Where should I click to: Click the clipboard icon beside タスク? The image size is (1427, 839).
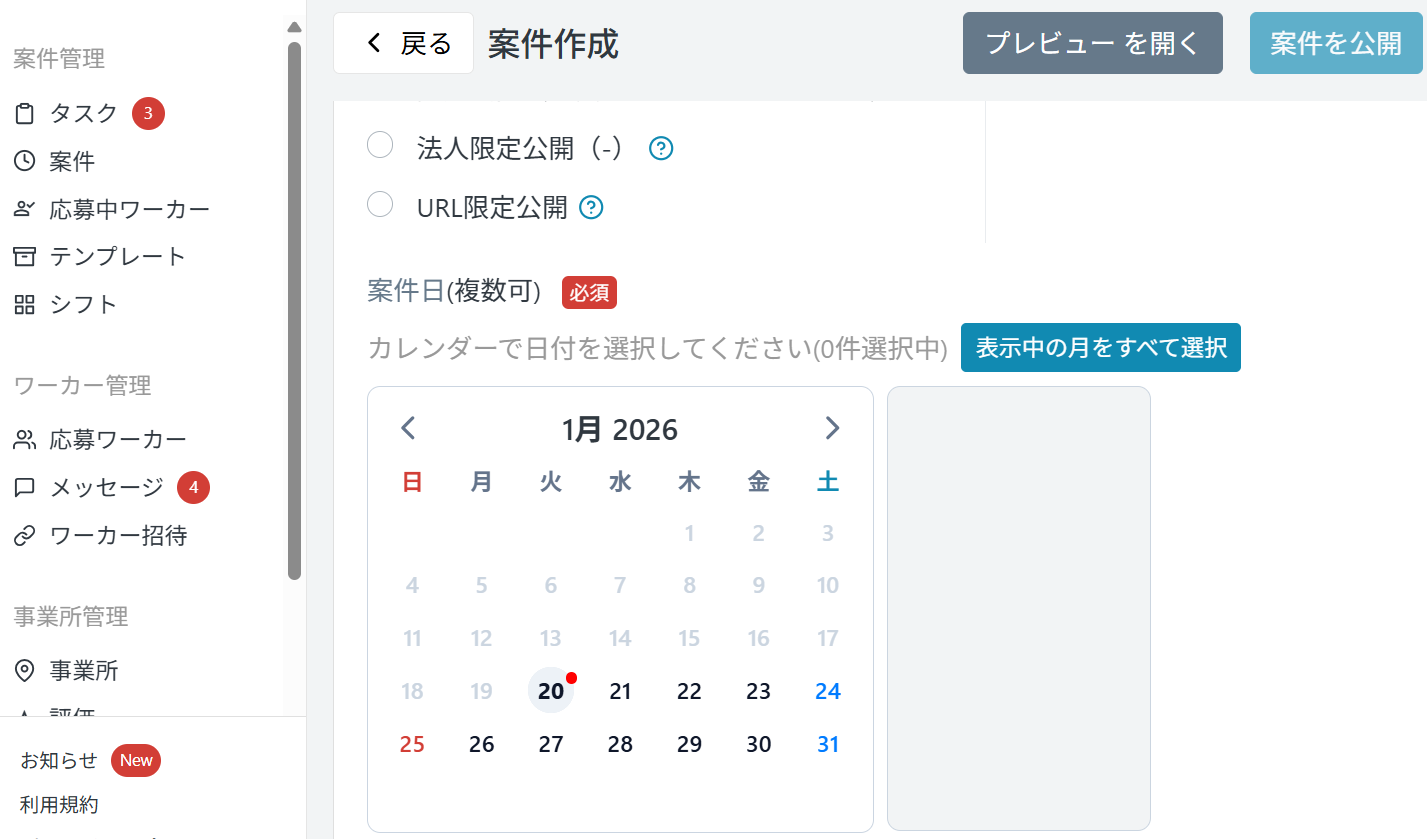pyautogui.click(x=24, y=114)
